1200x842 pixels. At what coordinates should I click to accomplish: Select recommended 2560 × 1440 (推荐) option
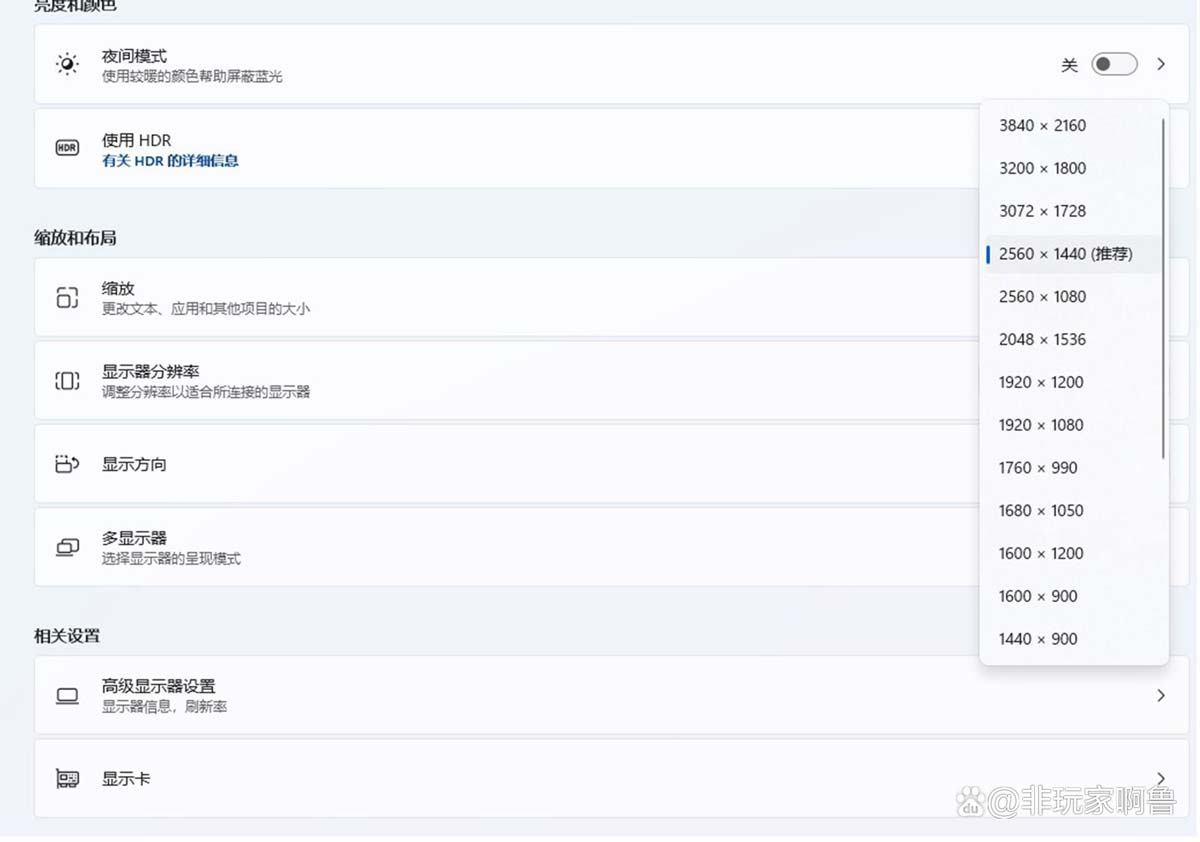[1065, 254]
